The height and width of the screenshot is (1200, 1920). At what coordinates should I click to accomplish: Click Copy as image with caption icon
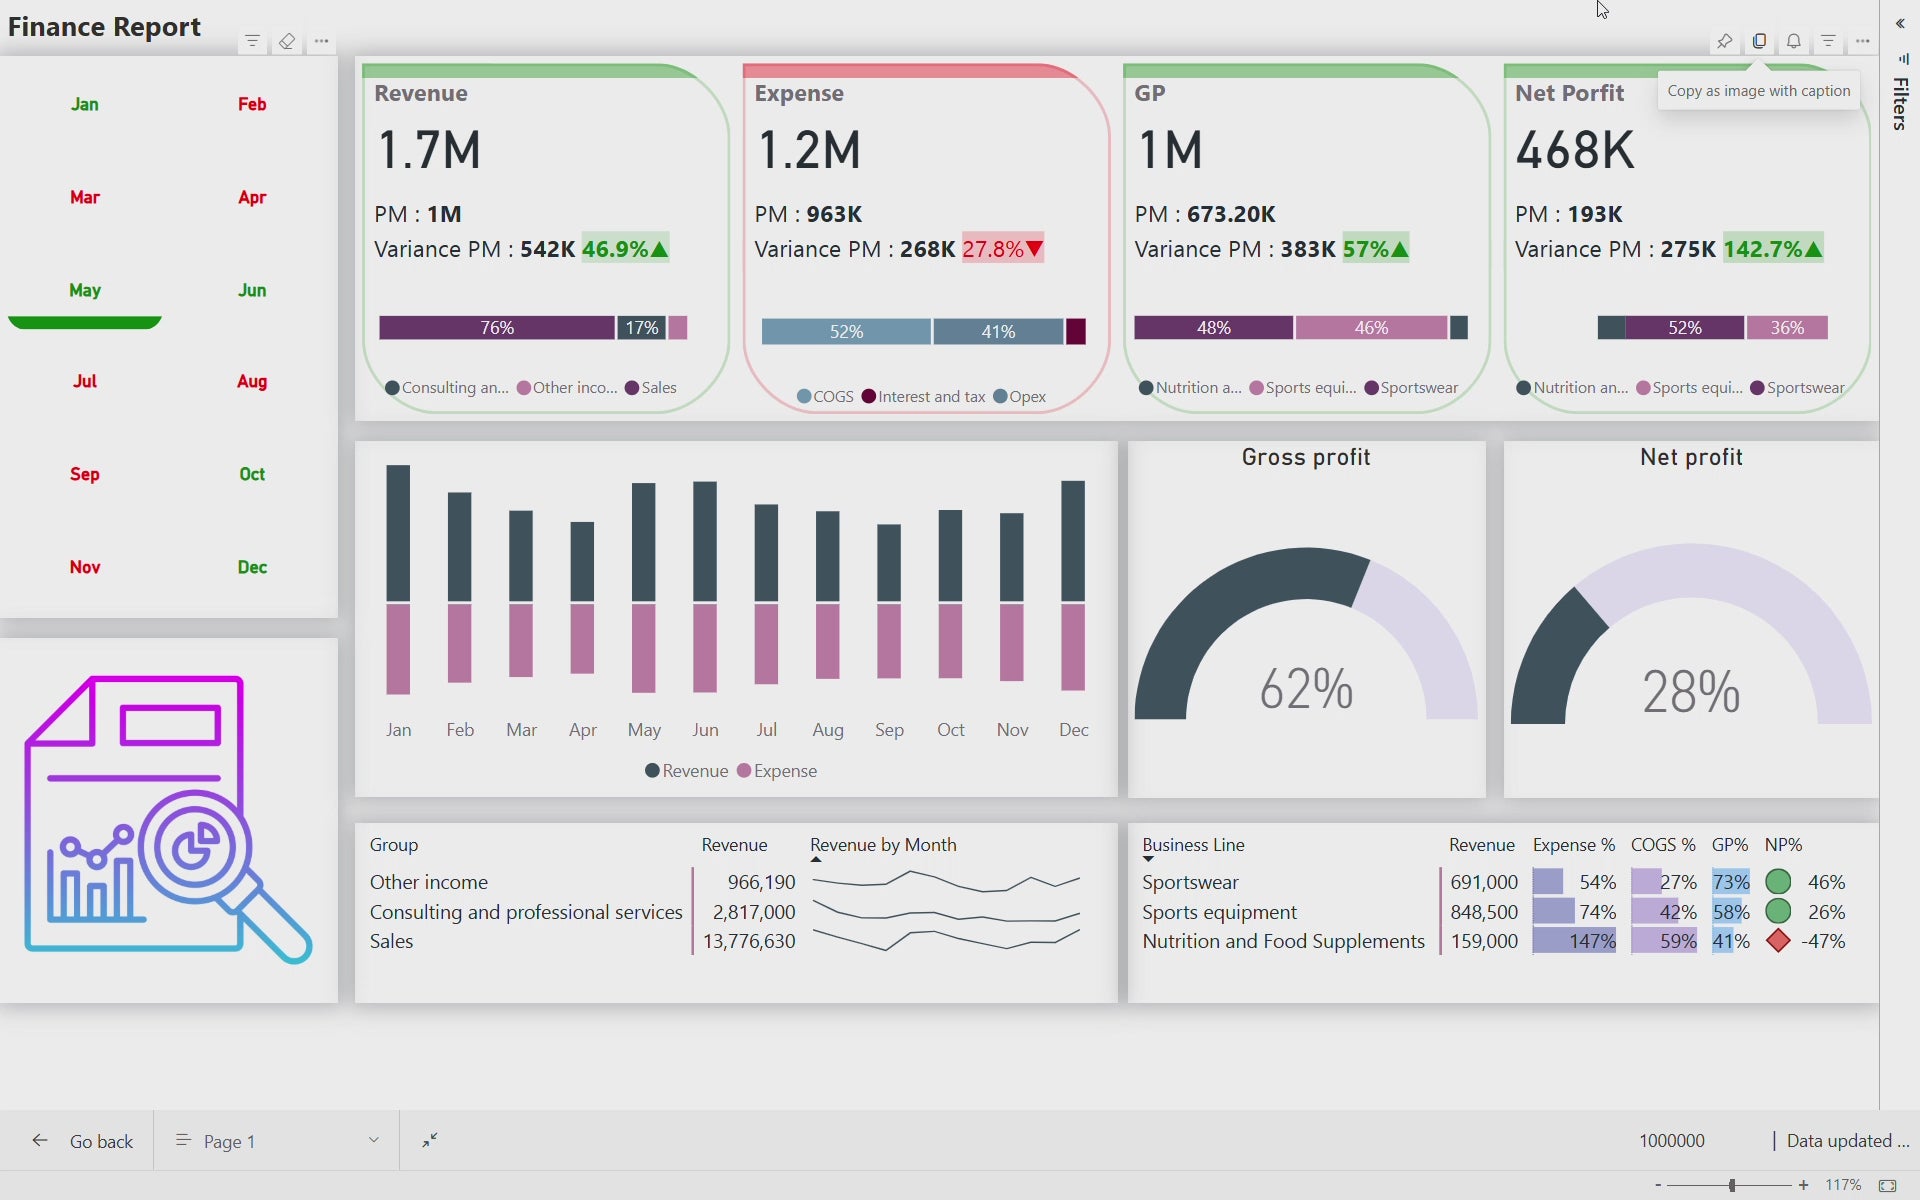[1759, 41]
